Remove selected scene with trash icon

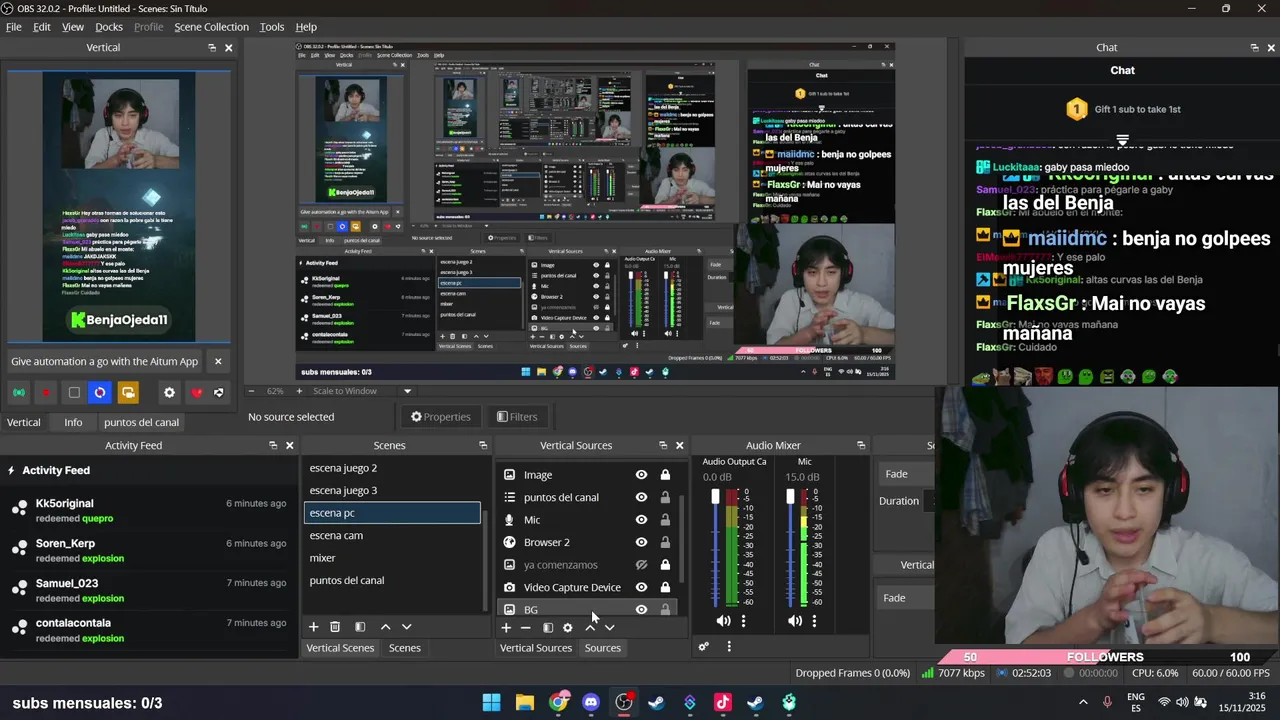(x=335, y=626)
